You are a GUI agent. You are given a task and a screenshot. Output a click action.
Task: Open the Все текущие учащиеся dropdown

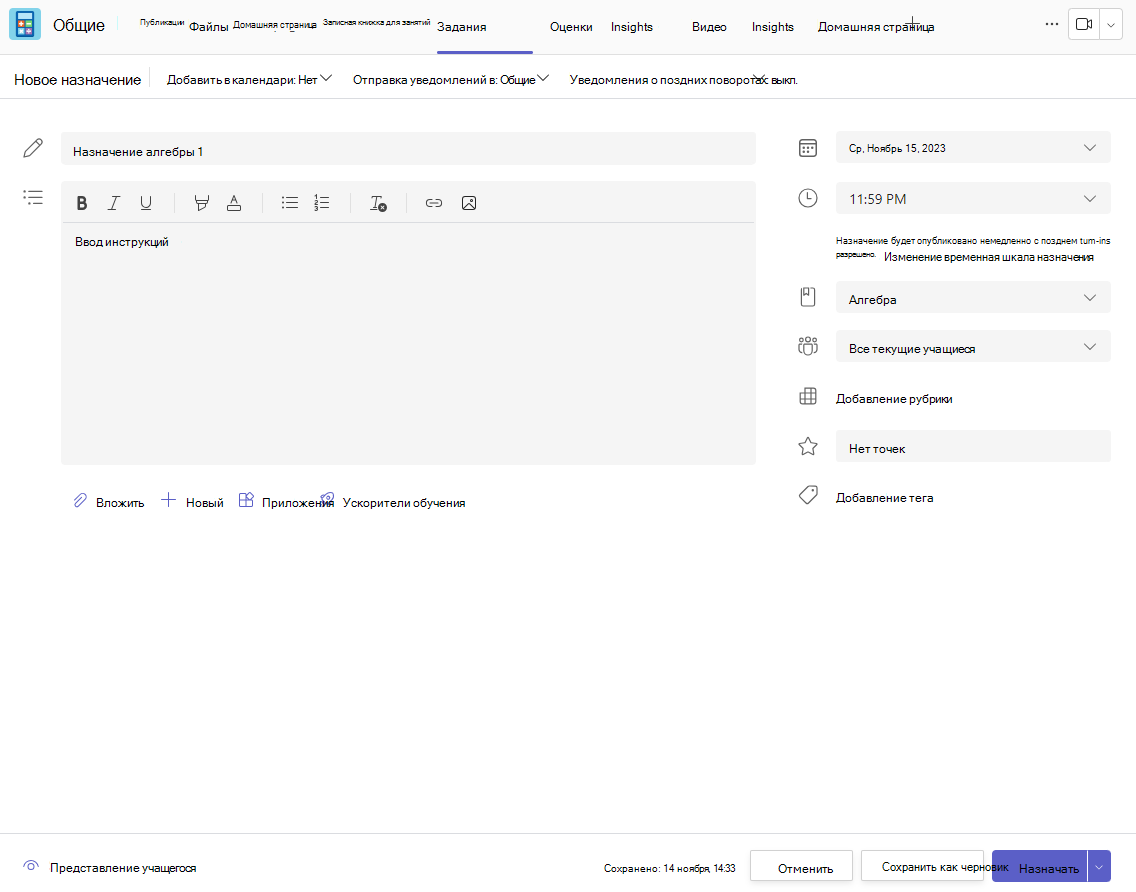click(x=973, y=347)
